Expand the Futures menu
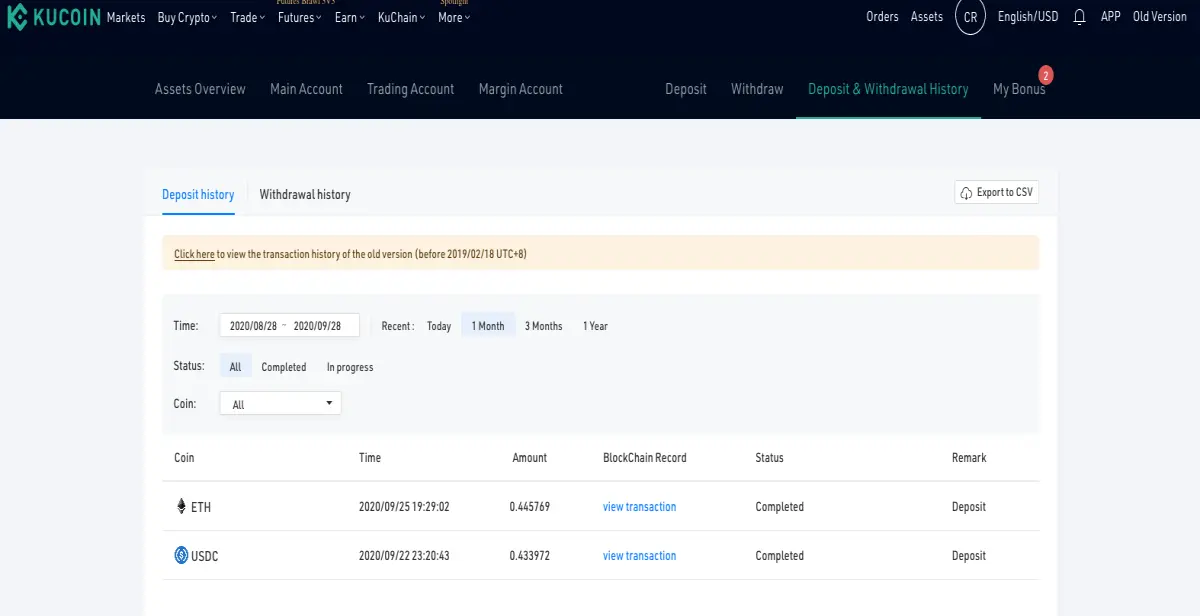 click(x=299, y=17)
